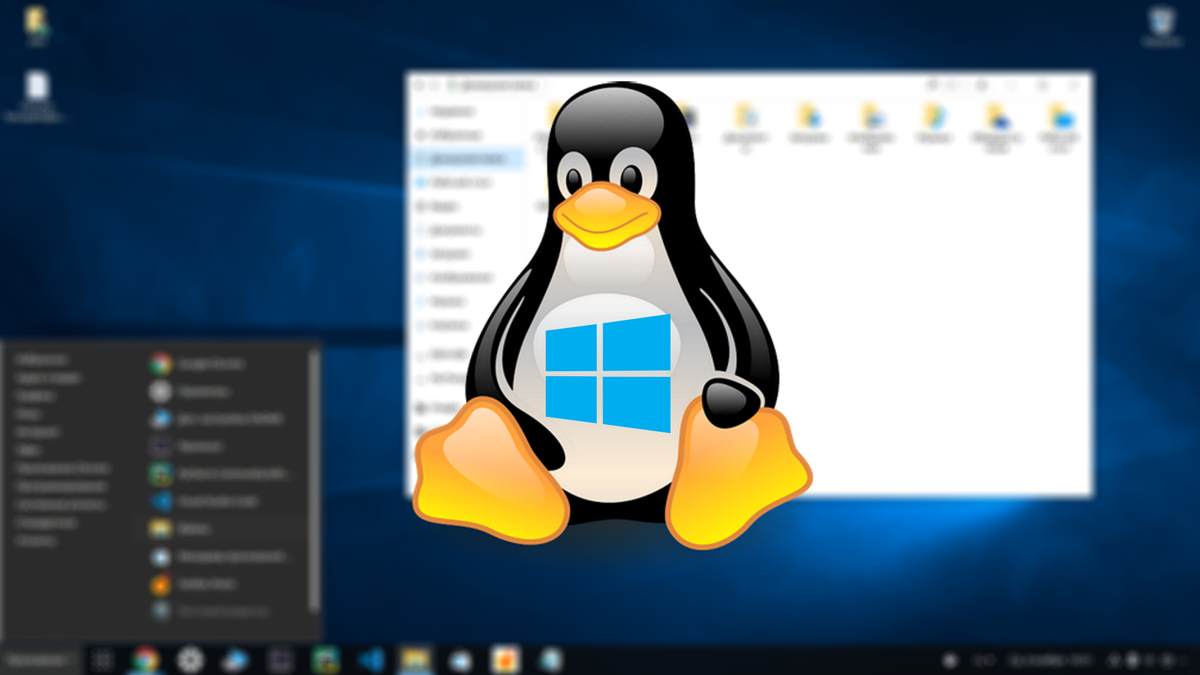Screen dimensions: 1200x675
Task: Click the app grid icon in taskbar
Action: (101, 660)
